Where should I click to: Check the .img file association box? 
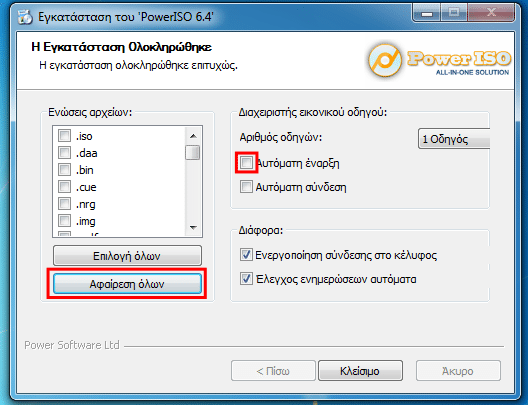point(64,221)
